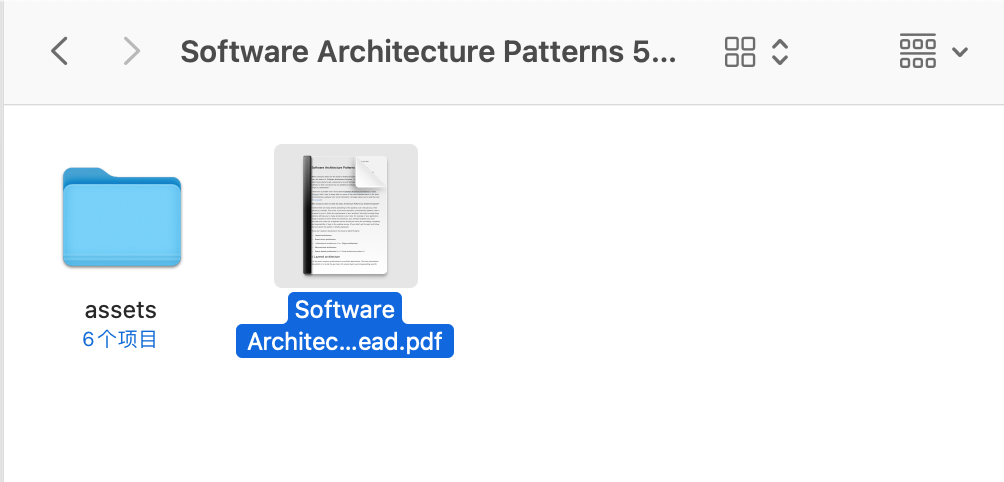Open the view switcher up-down arrows
The image size is (1004, 482).
[x=781, y=52]
